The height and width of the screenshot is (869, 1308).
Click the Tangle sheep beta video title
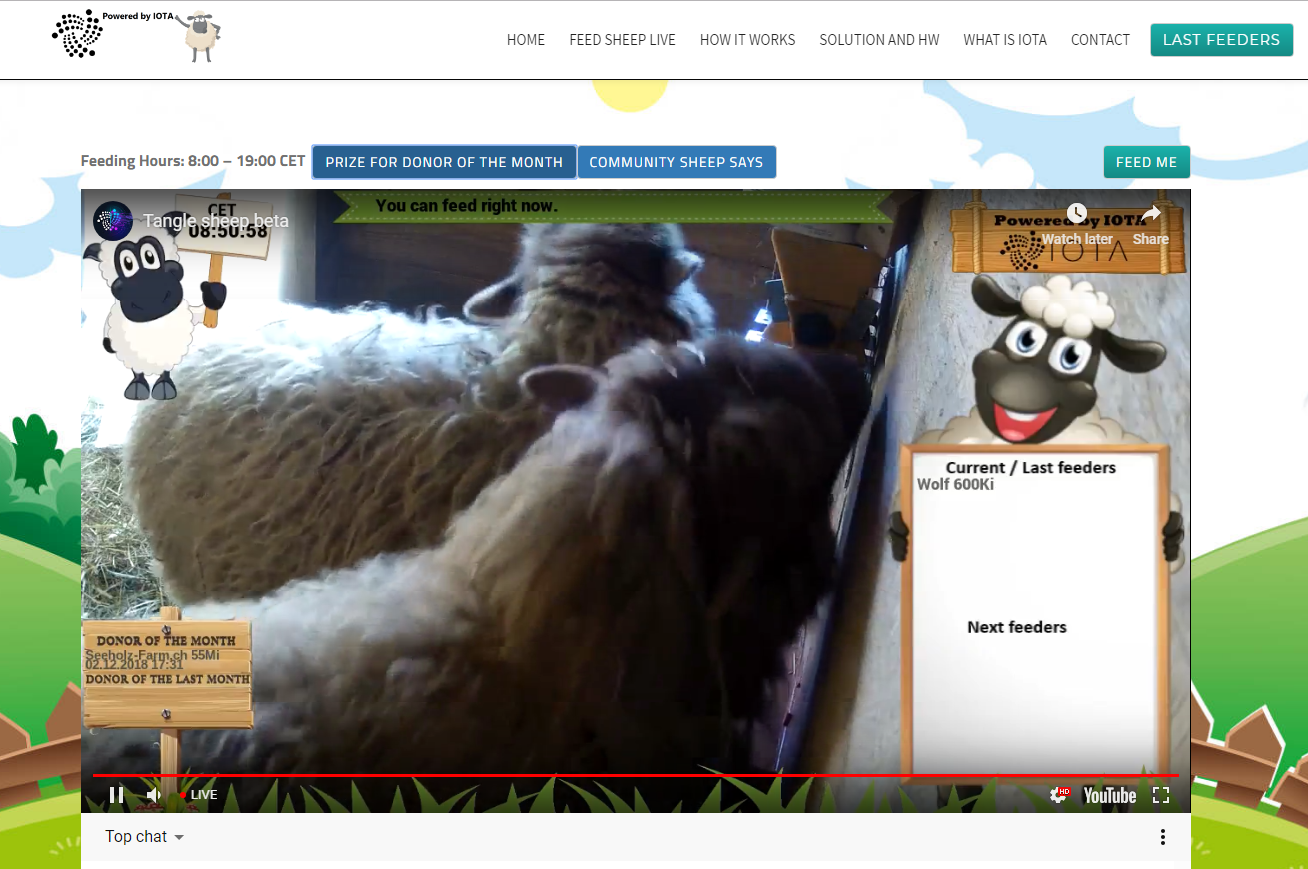click(216, 221)
